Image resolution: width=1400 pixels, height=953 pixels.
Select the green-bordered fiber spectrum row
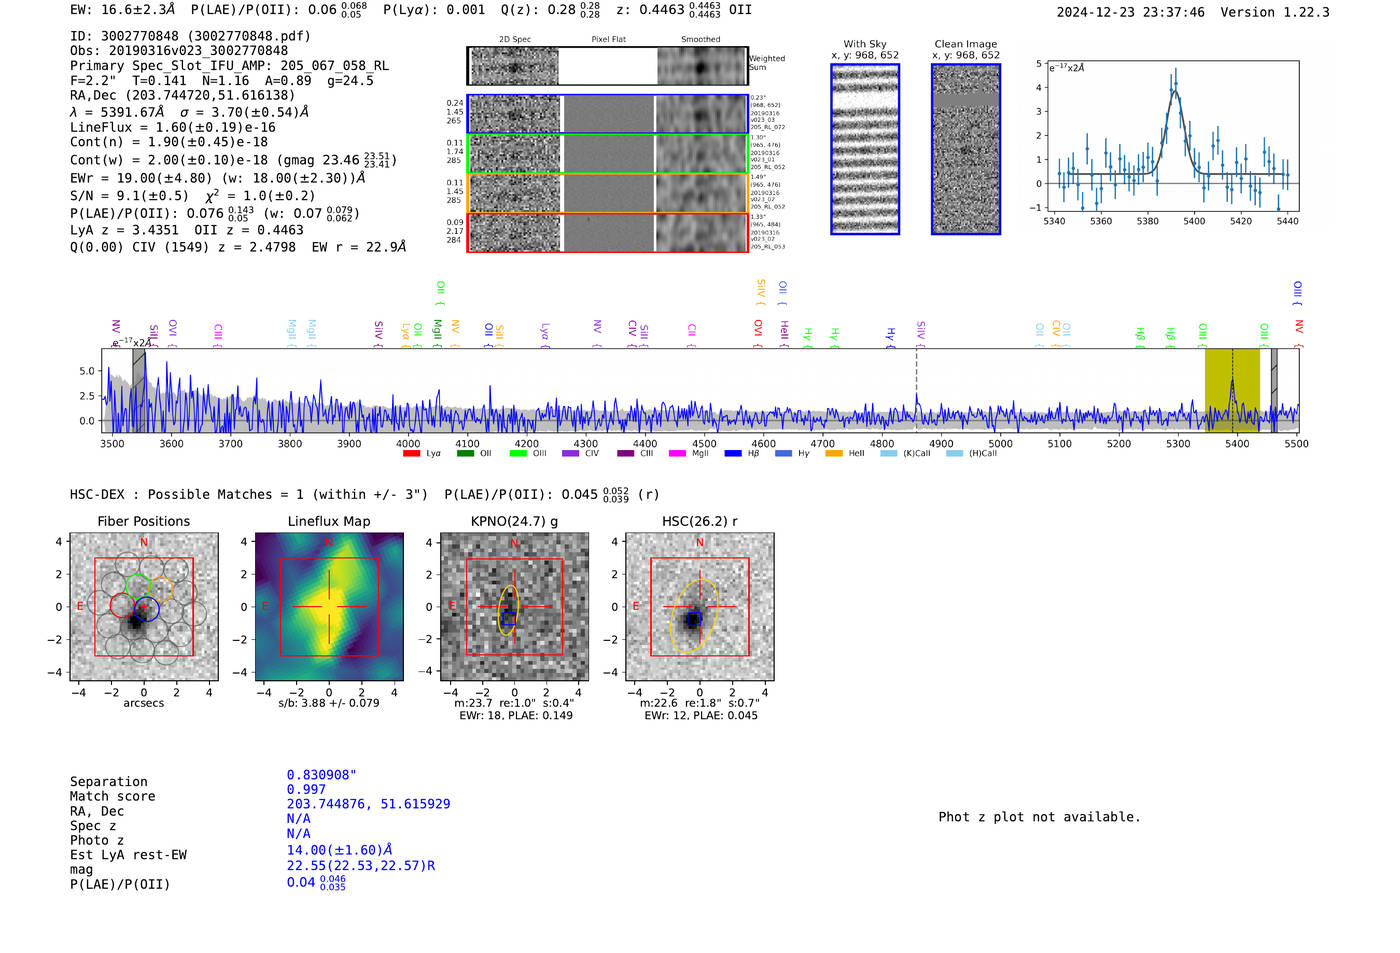(608, 154)
